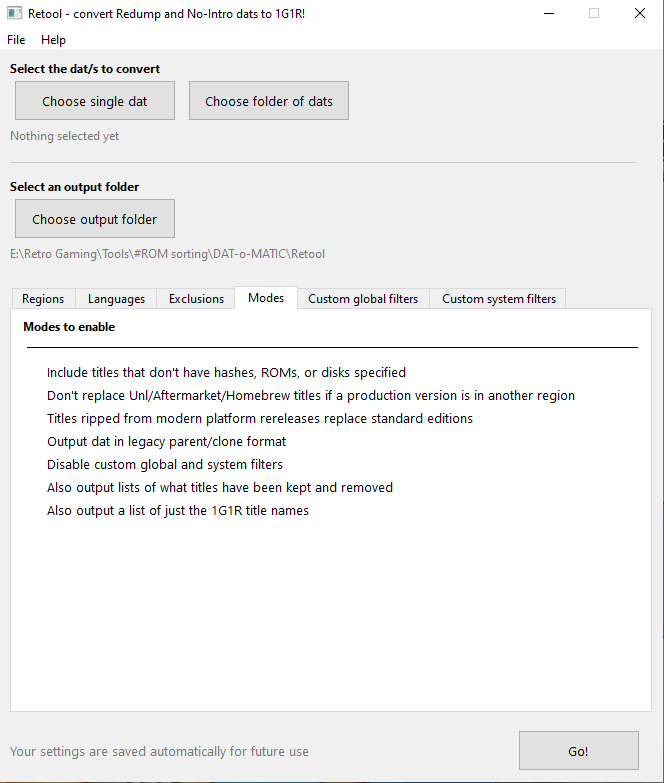The width and height of the screenshot is (664, 783).
Task: Click the 'Nothing selected yet' status text
Action: coord(64,136)
